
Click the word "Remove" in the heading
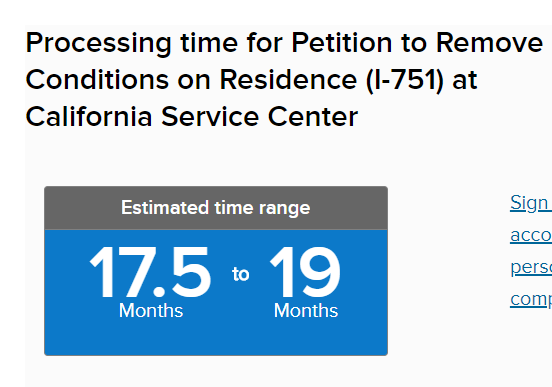[489, 43]
